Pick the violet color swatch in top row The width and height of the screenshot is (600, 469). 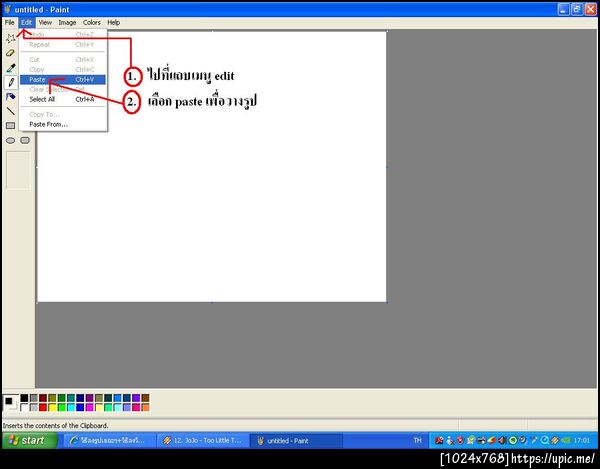(x=136, y=398)
